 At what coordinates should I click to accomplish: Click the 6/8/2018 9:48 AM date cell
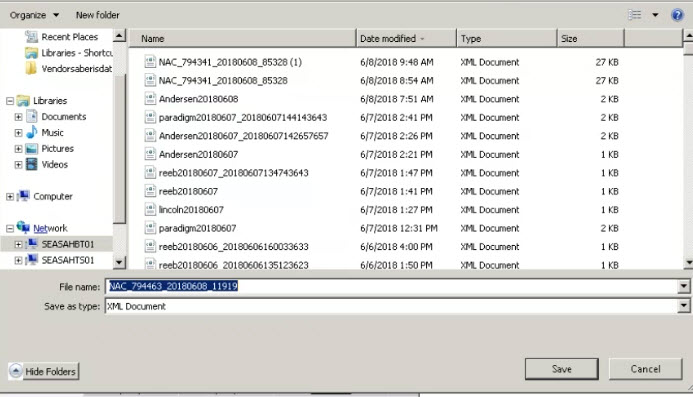point(396,62)
